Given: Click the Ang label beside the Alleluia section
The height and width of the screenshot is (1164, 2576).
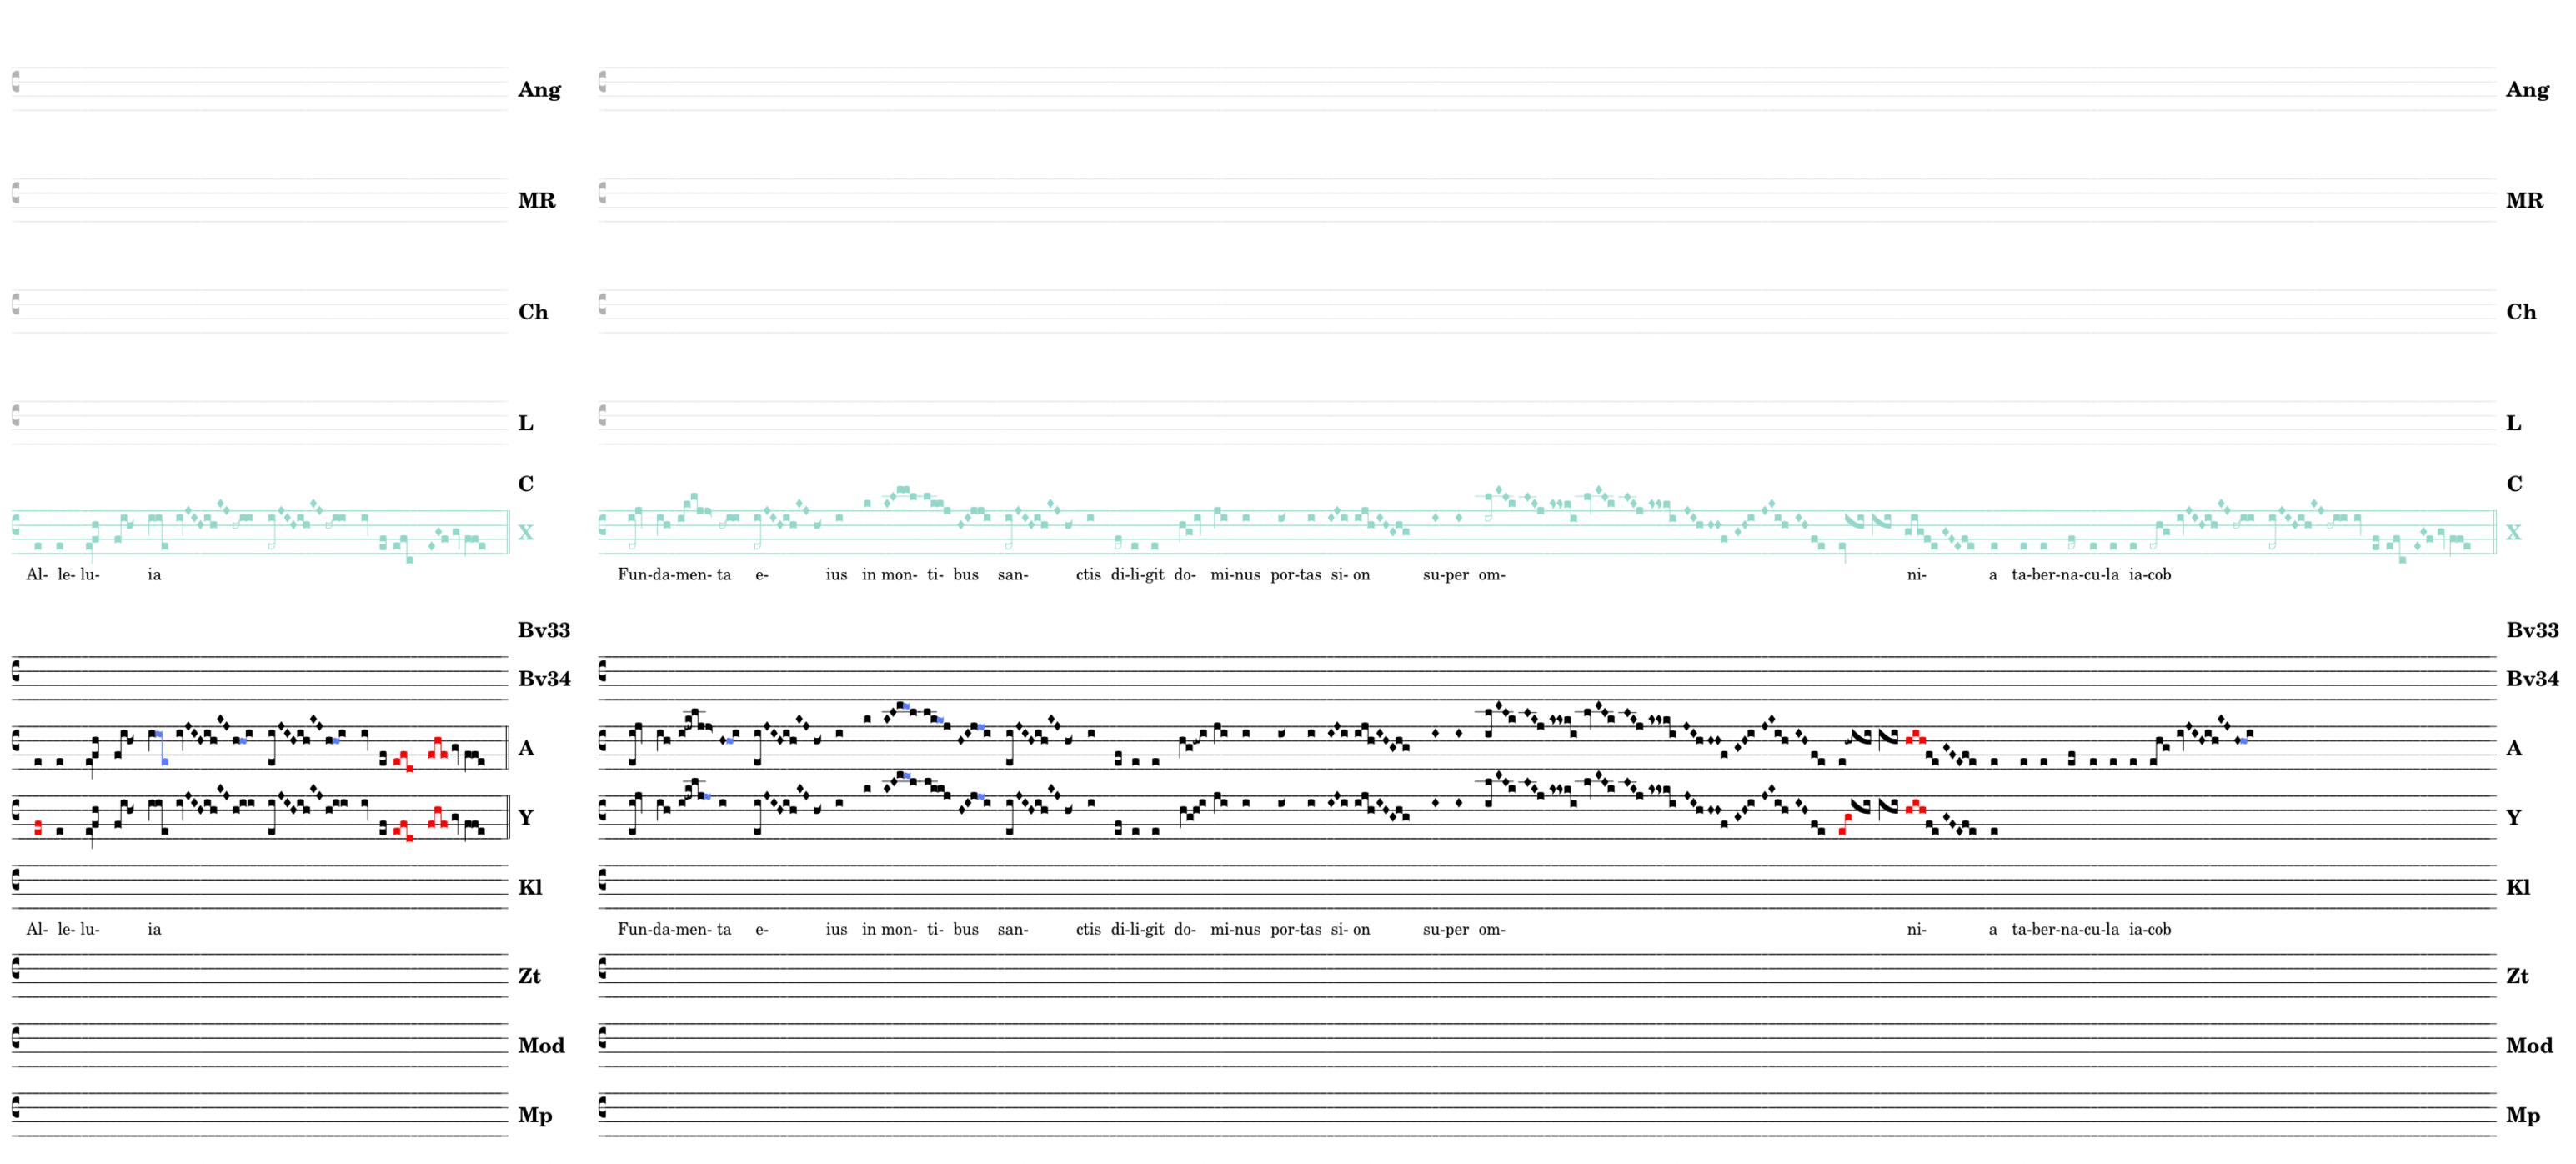Looking at the screenshot, I should click(539, 90).
